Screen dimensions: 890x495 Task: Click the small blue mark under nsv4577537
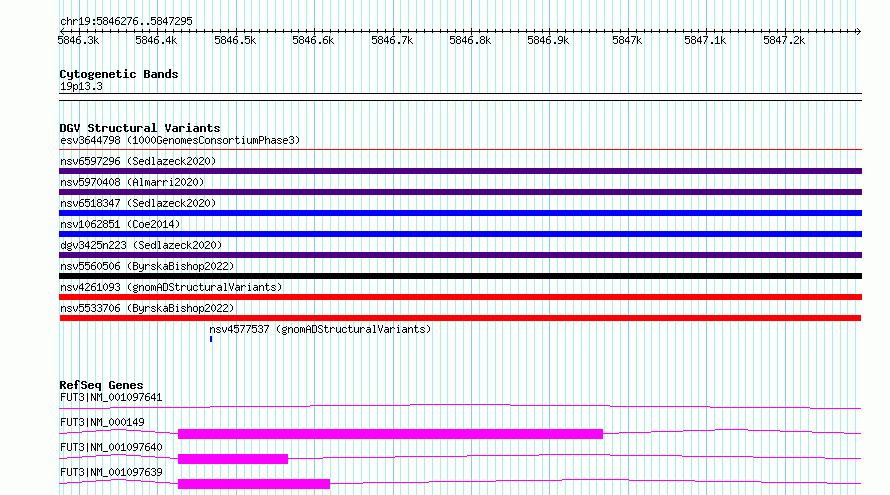point(211,339)
